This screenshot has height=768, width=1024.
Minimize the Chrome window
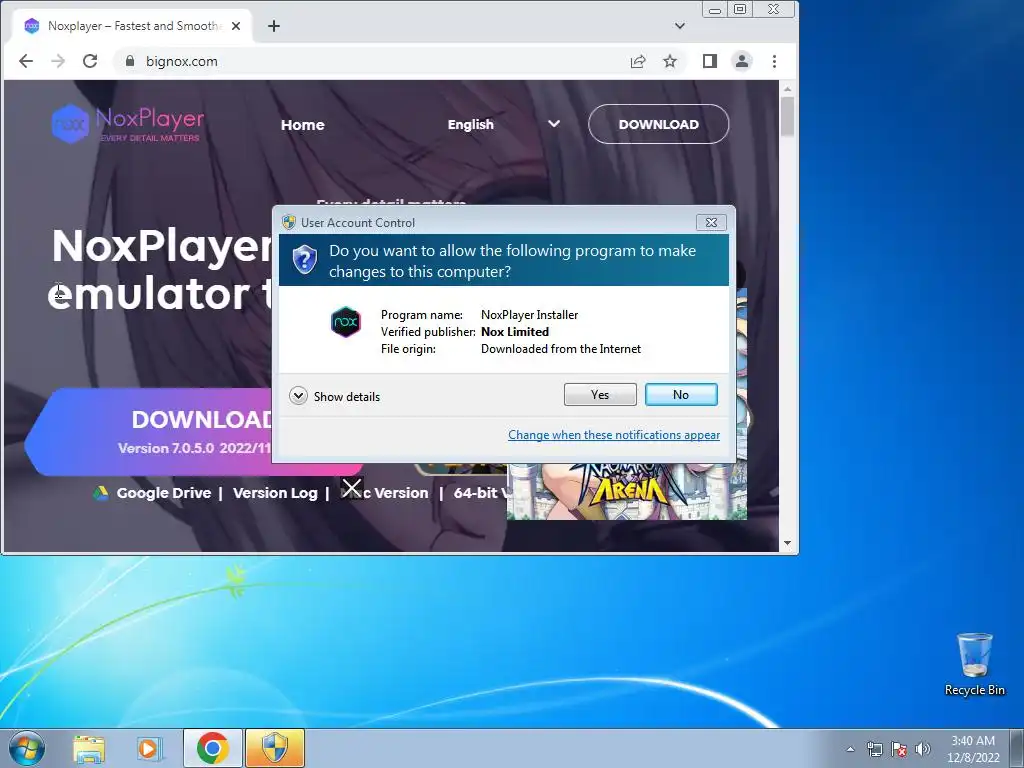click(715, 10)
